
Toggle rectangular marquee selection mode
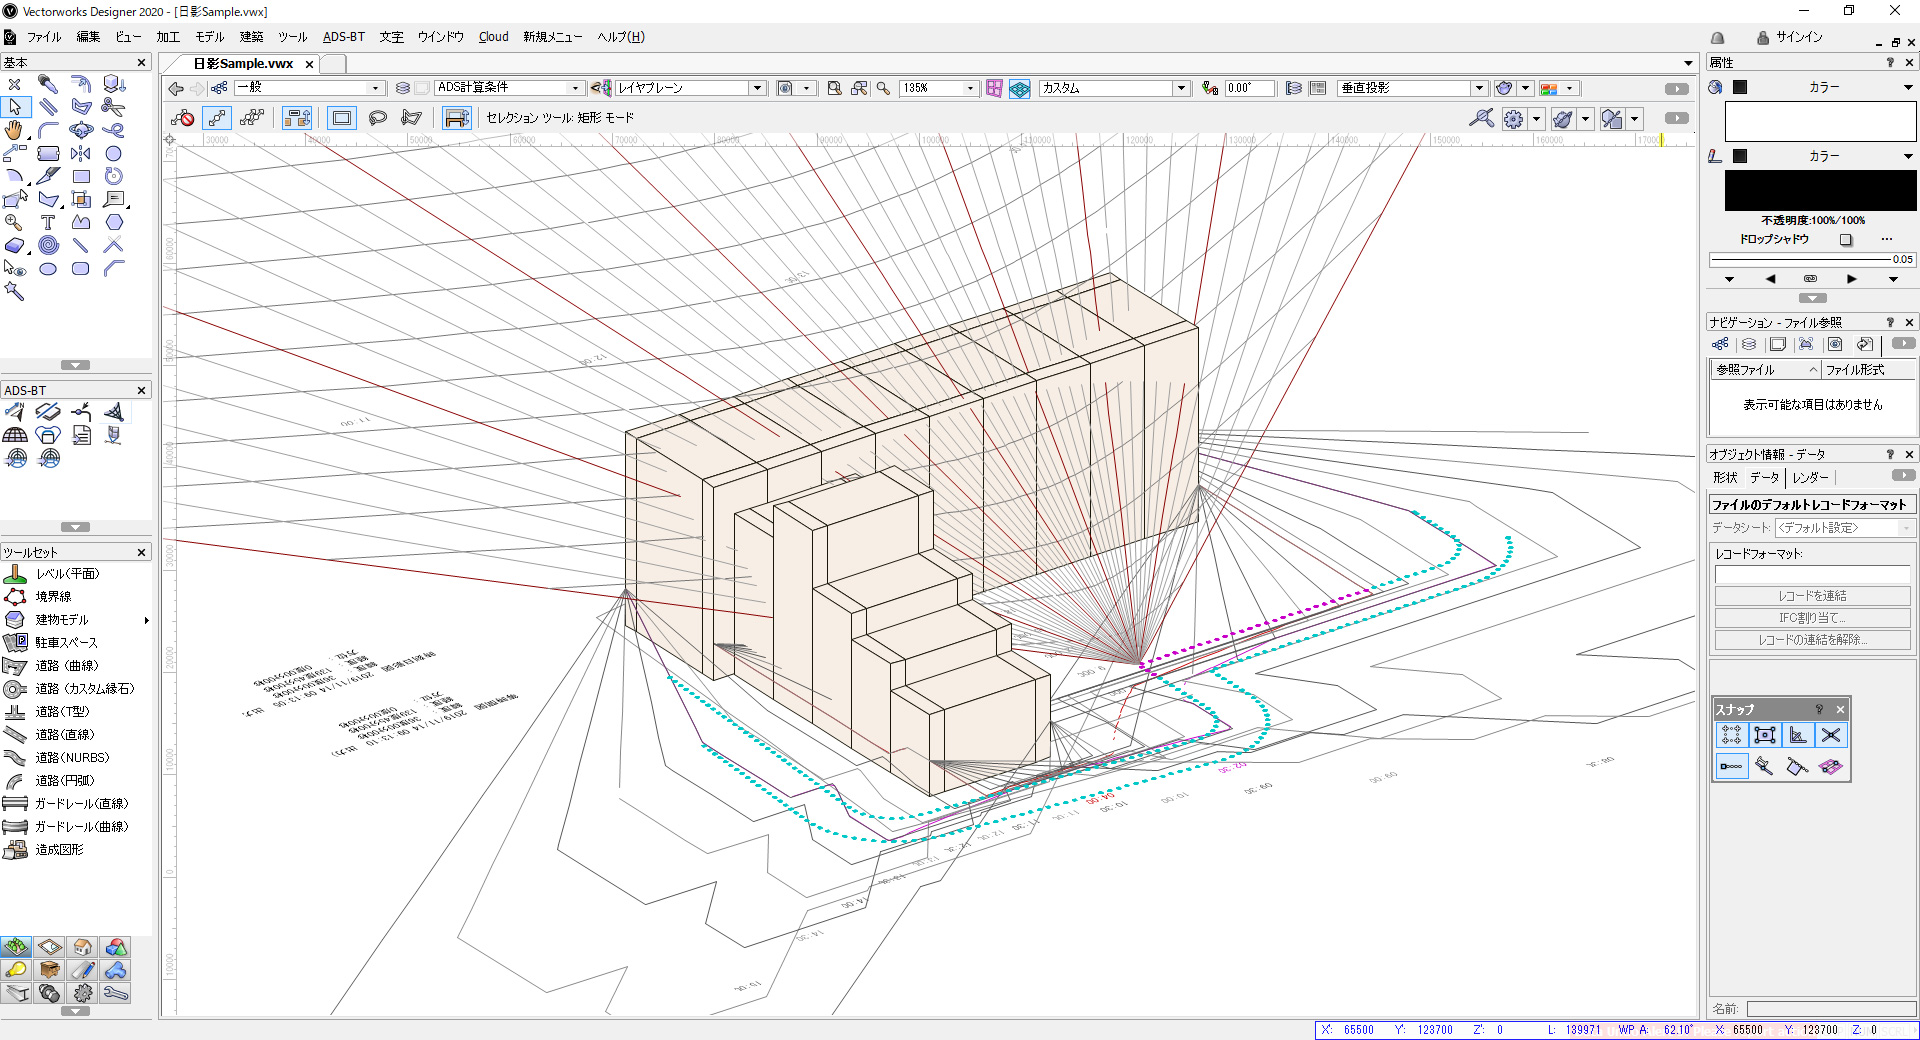point(342,118)
